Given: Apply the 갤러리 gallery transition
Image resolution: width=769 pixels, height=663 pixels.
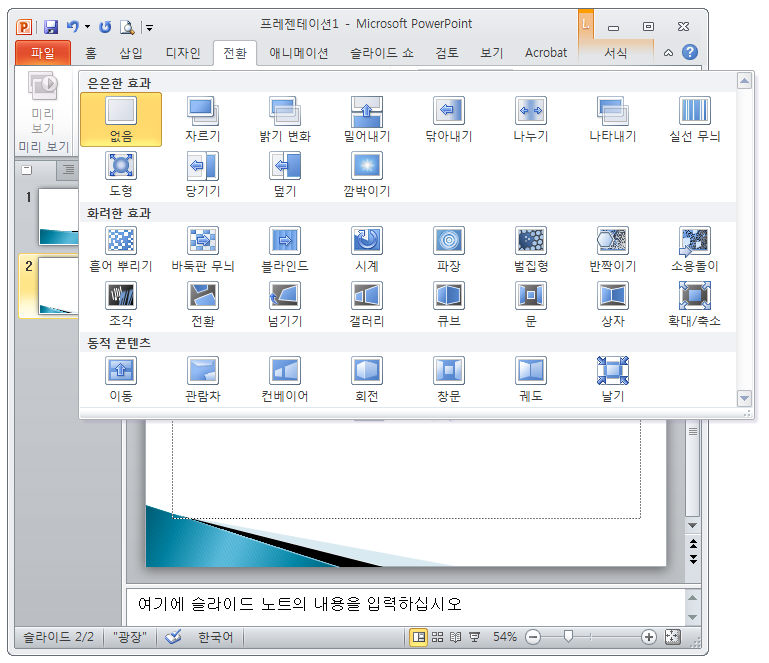Looking at the screenshot, I should (367, 305).
